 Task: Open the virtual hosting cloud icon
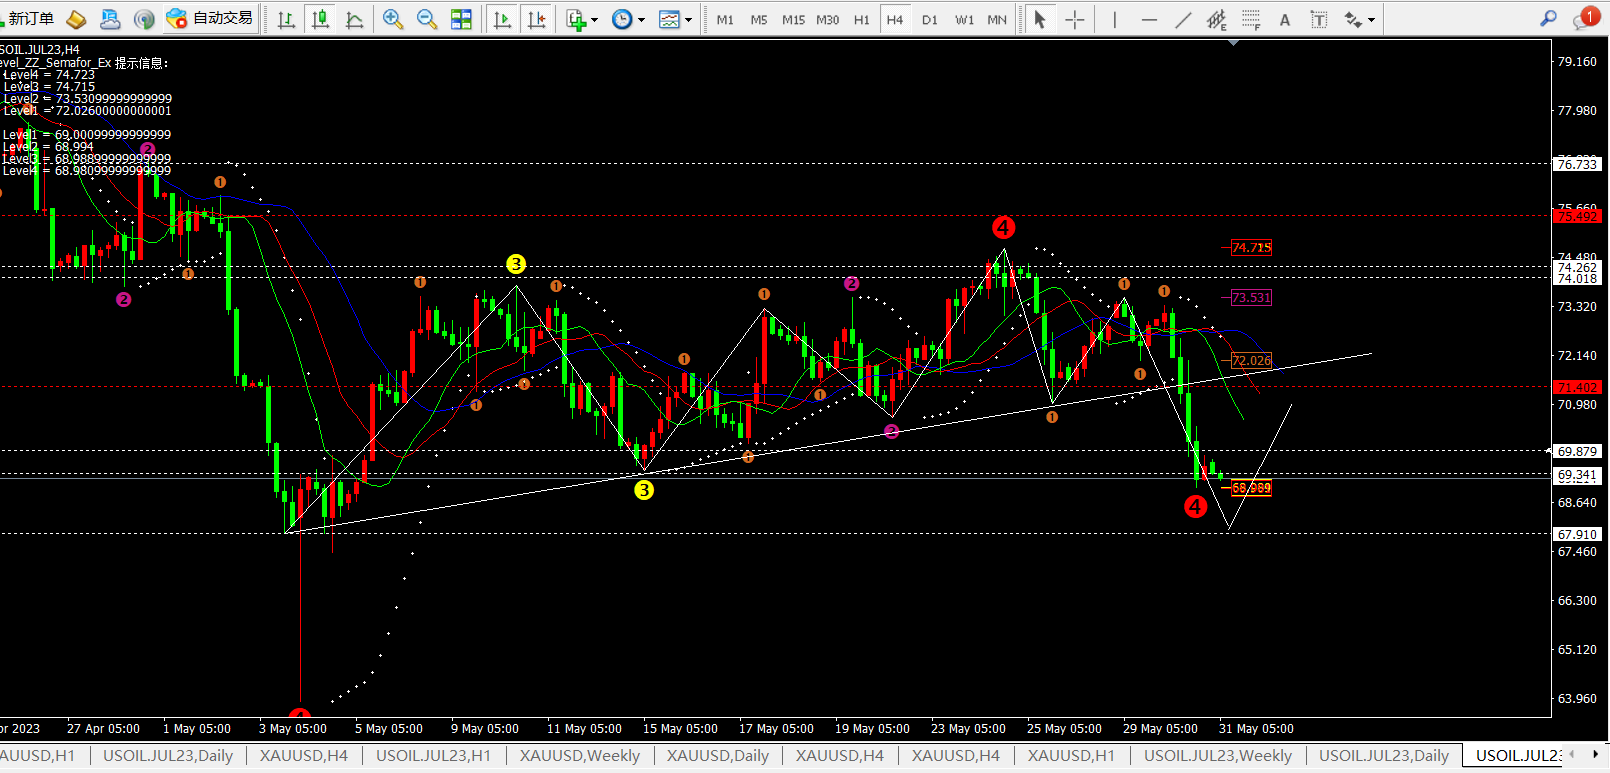tap(110, 19)
